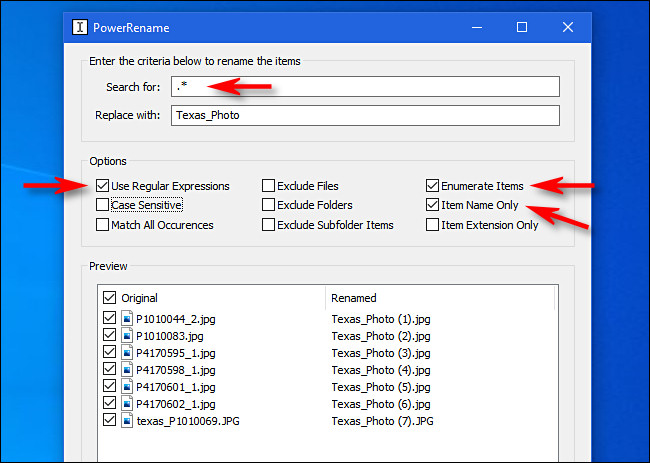Click file icon beside texas_P1010069.JPG
Viewport: 650px width, 463px height.
click(127, 421)
